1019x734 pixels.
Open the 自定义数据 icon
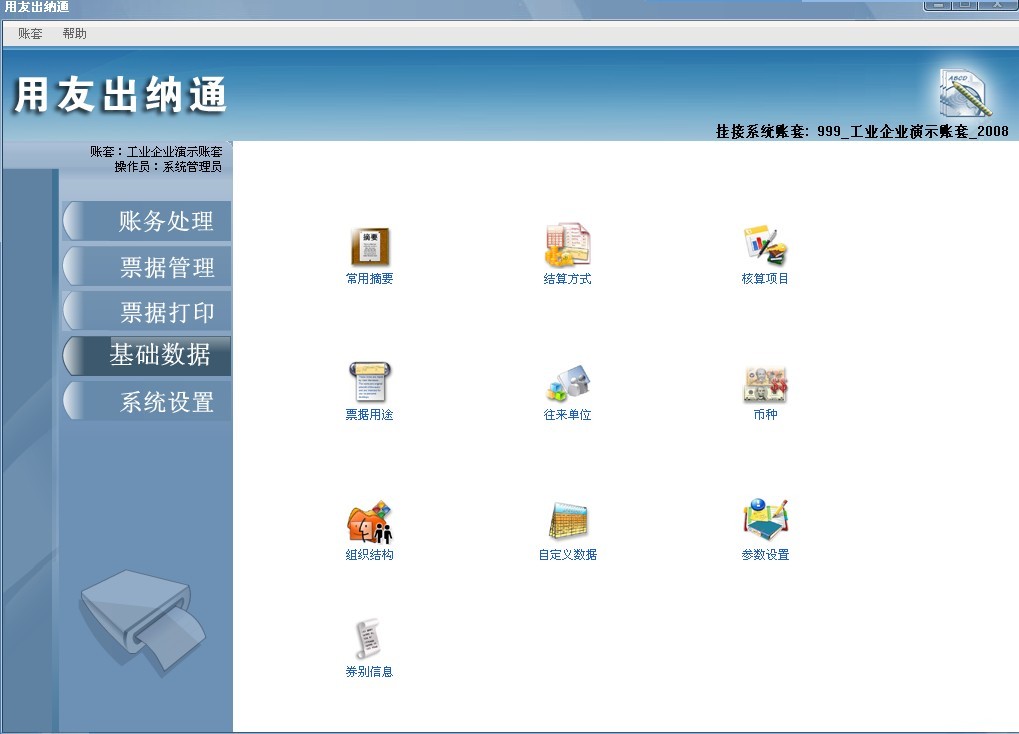click(x=568, y=520)
